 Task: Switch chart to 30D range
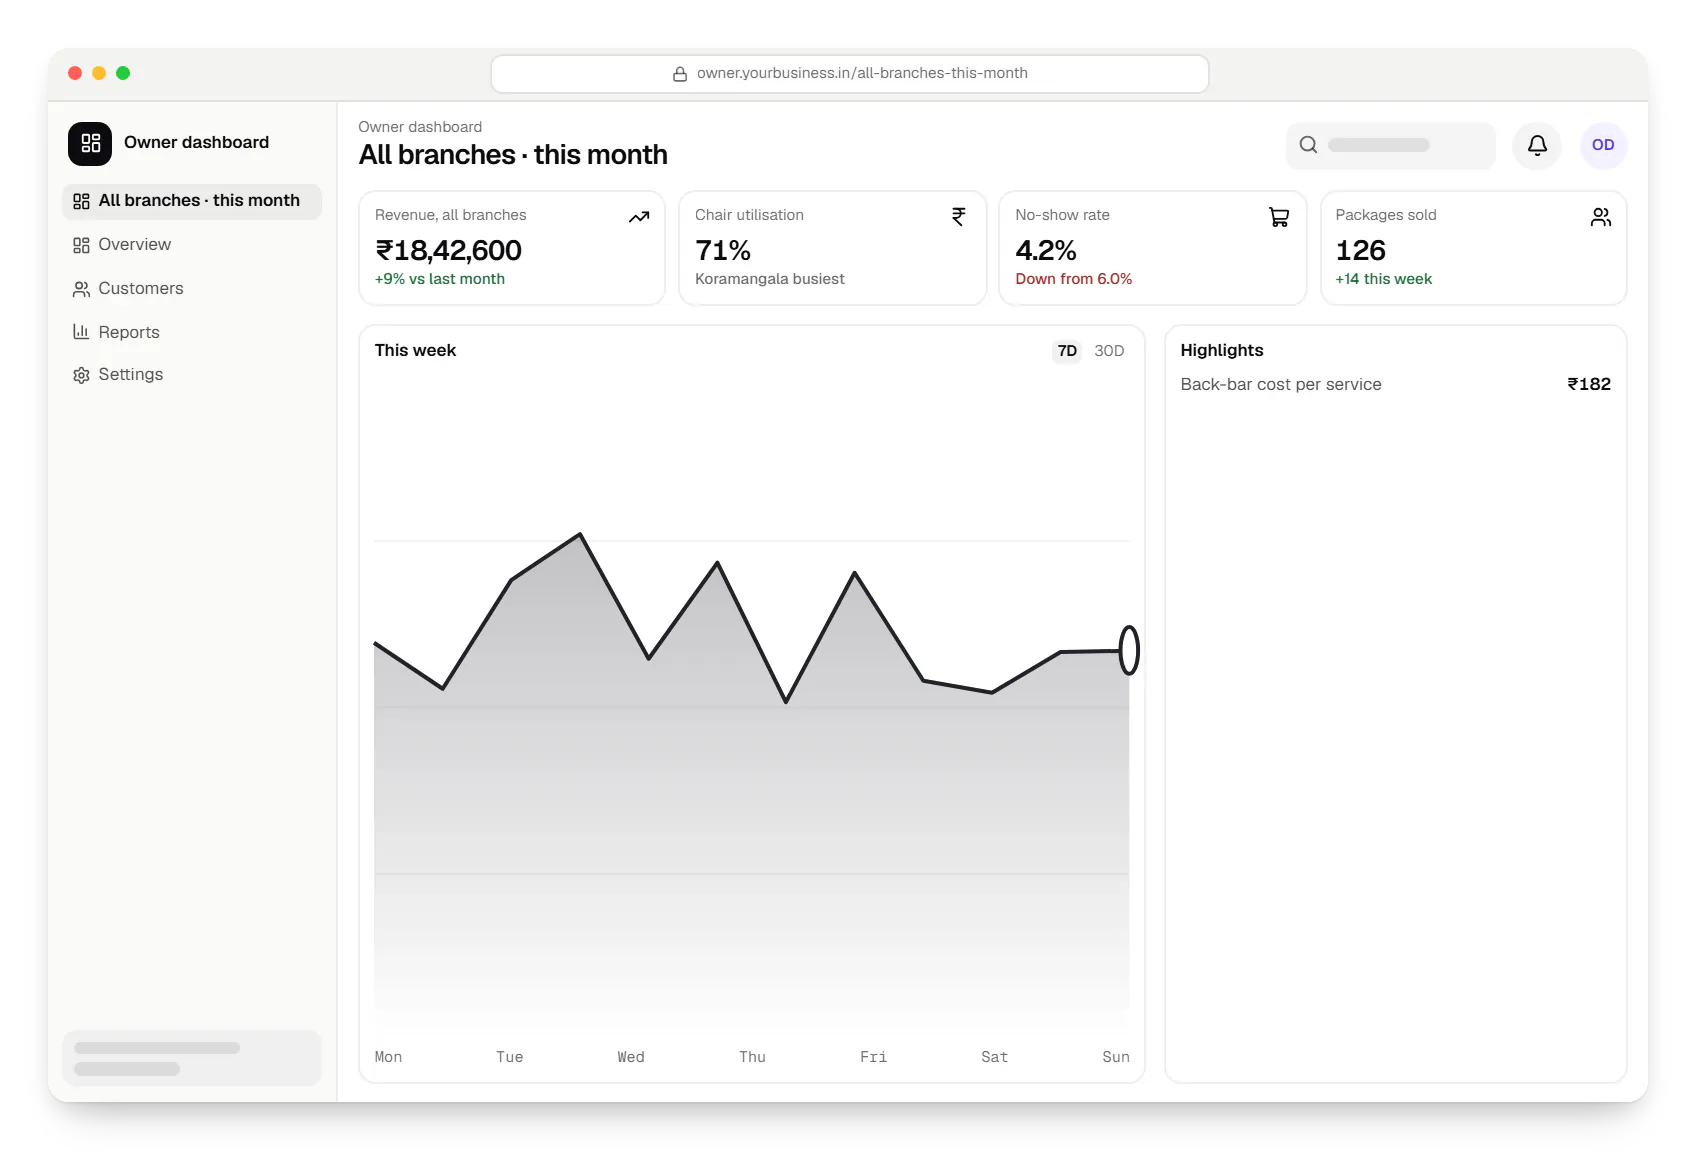[1109, 351]
